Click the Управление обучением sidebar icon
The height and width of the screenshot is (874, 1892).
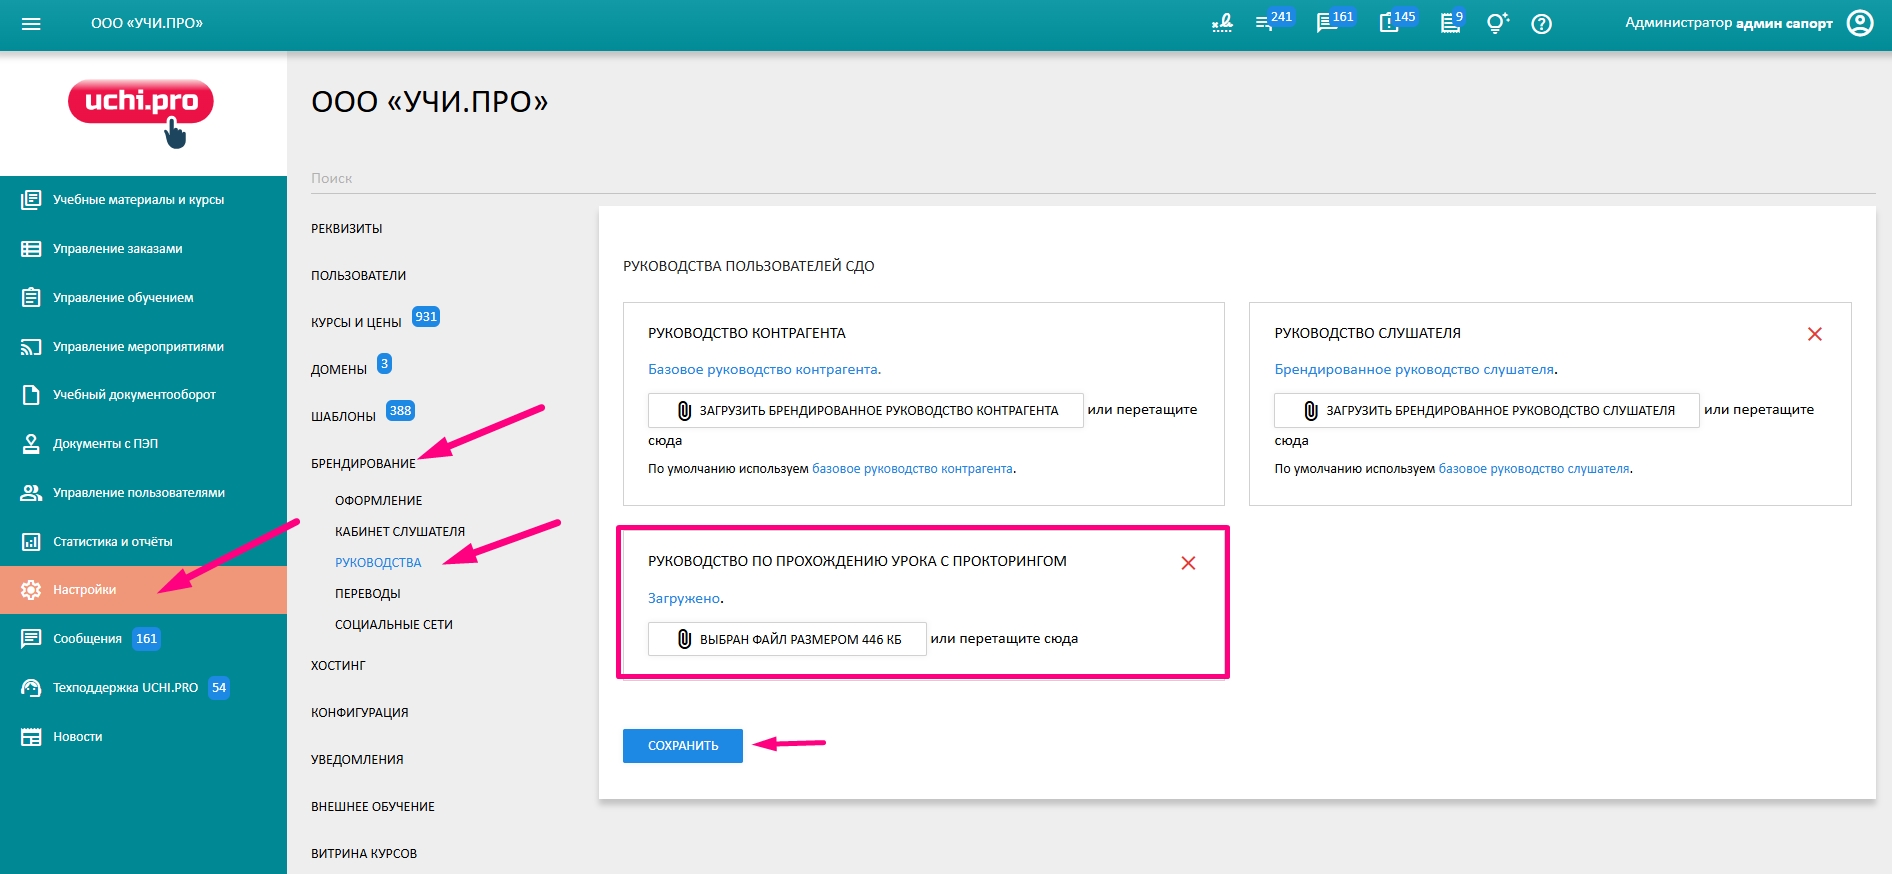point(31,297)
